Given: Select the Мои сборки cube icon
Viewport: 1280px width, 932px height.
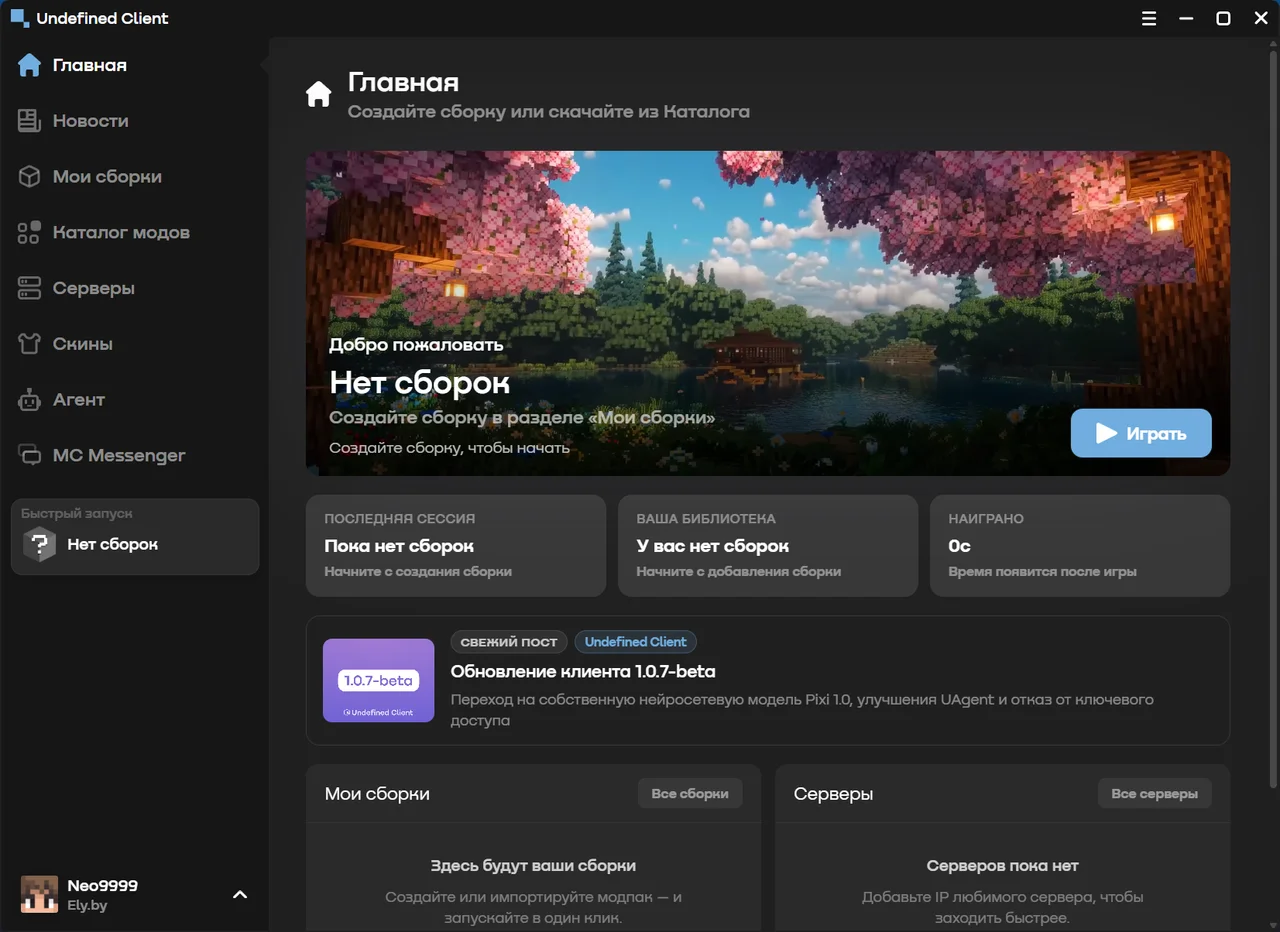Looking at the screenshot, I should [x=29, y=177].
